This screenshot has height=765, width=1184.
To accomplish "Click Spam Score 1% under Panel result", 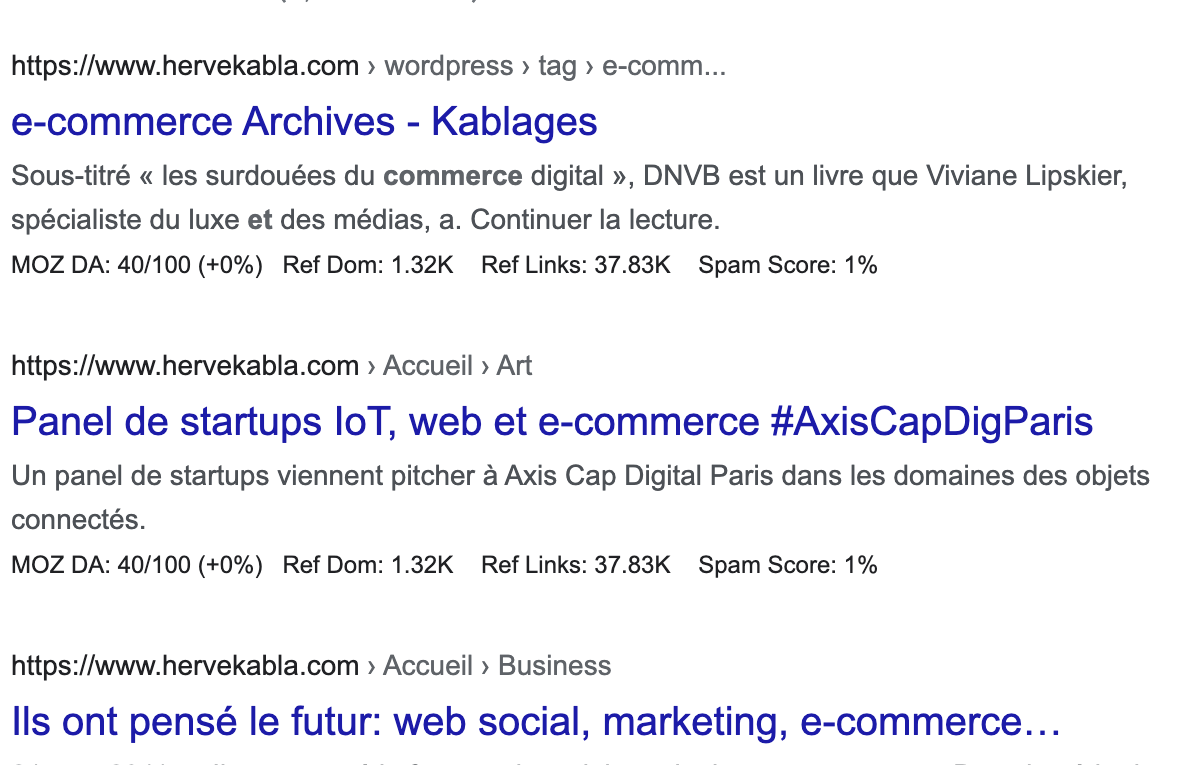I will coord(788,565).
